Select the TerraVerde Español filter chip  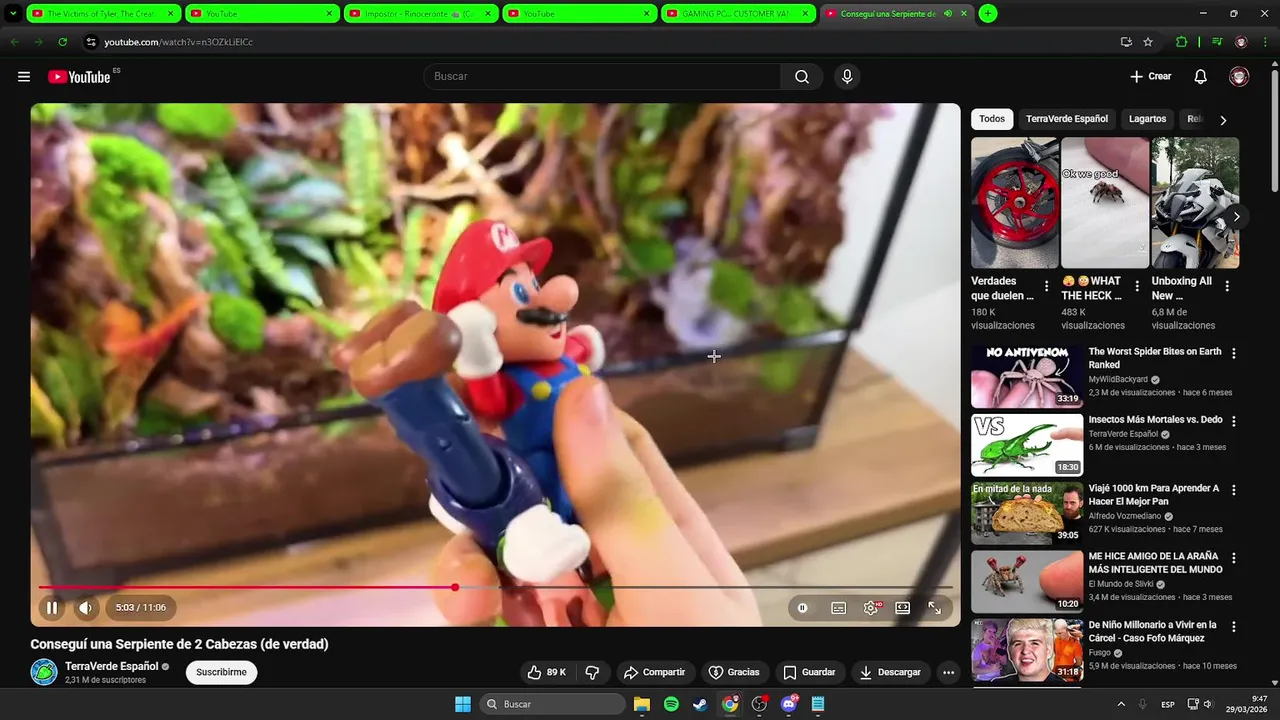pos(1067,119)
